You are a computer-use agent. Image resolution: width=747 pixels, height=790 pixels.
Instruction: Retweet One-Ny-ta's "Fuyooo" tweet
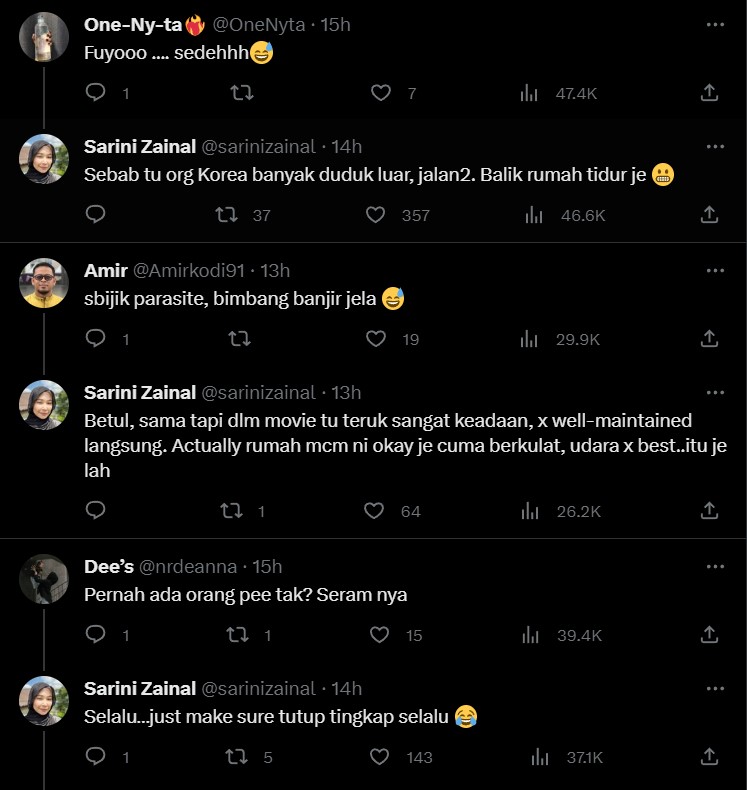241,93
